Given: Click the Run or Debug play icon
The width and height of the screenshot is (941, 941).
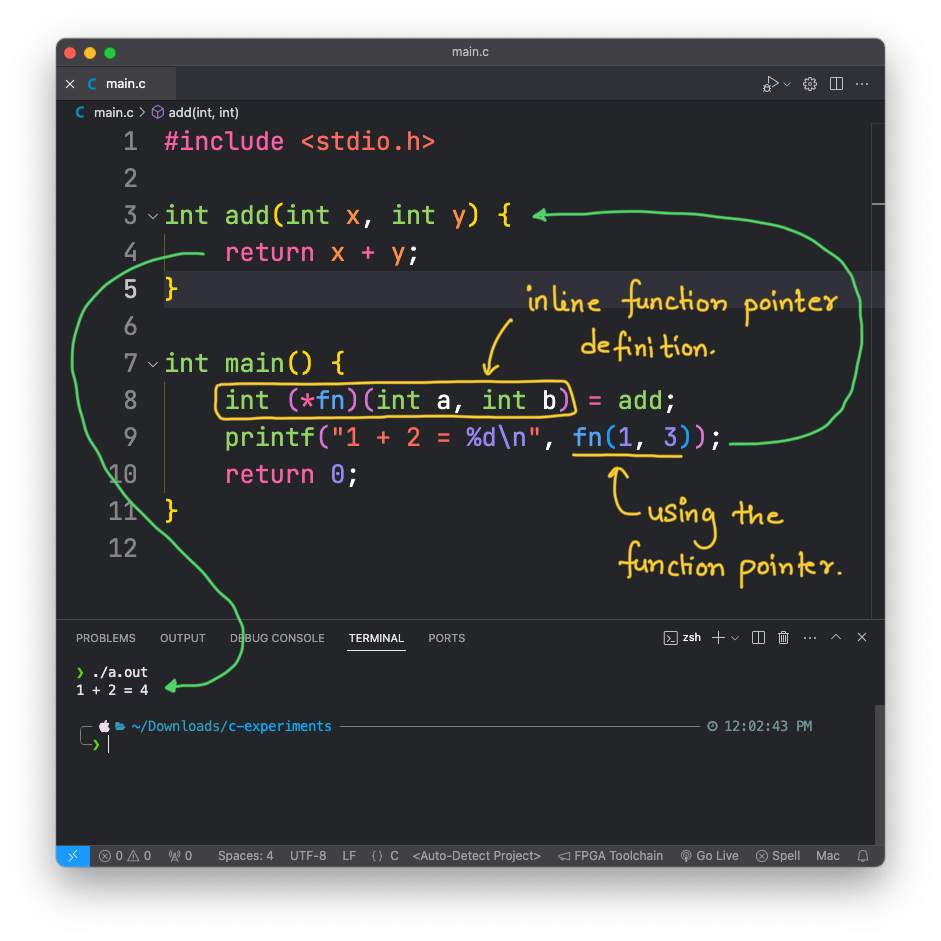Looking at the screenshot, I should pyautogui.click(x=770, y=84).
